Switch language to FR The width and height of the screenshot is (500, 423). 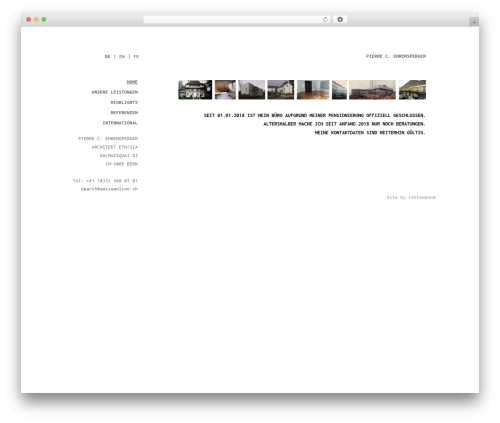click(136, 56)
